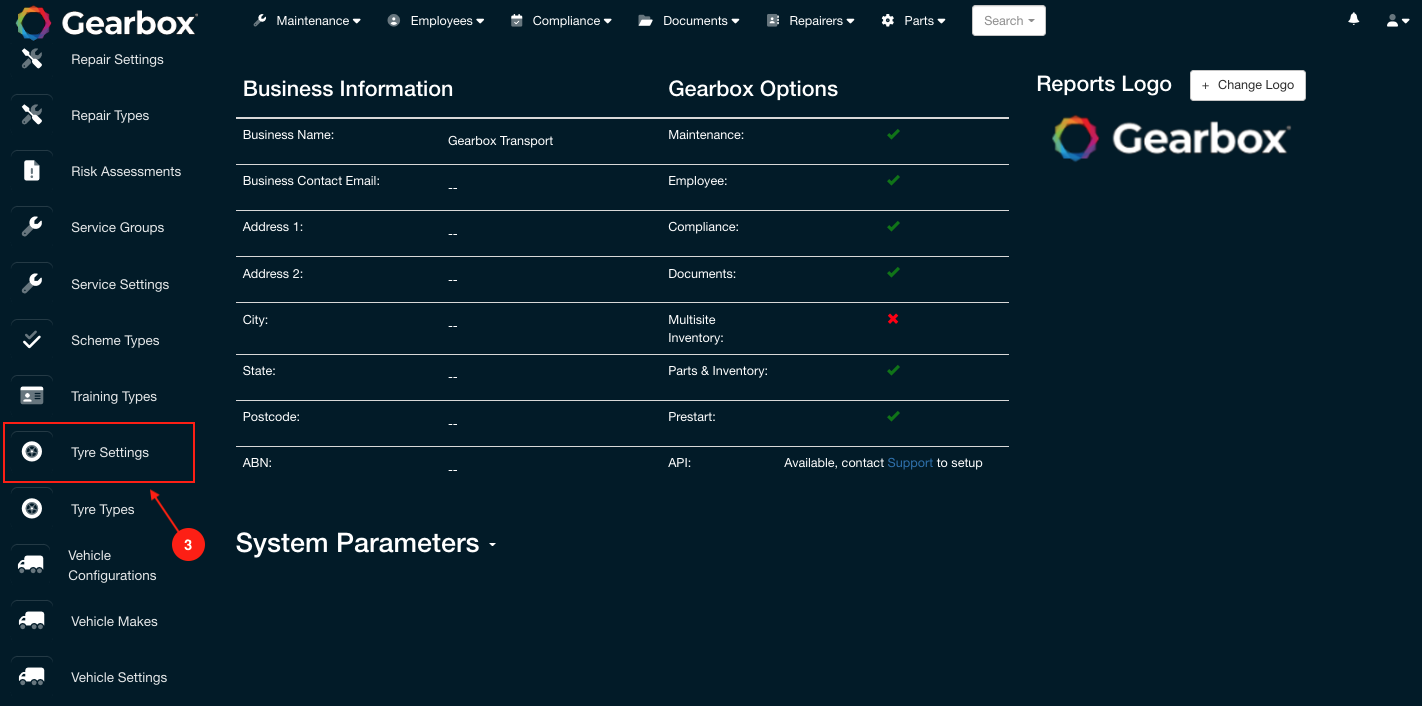The width and height of the screenshot is (1422, 706).
Task: Click the Prestart option green checkmark
Action: point(893,416)
